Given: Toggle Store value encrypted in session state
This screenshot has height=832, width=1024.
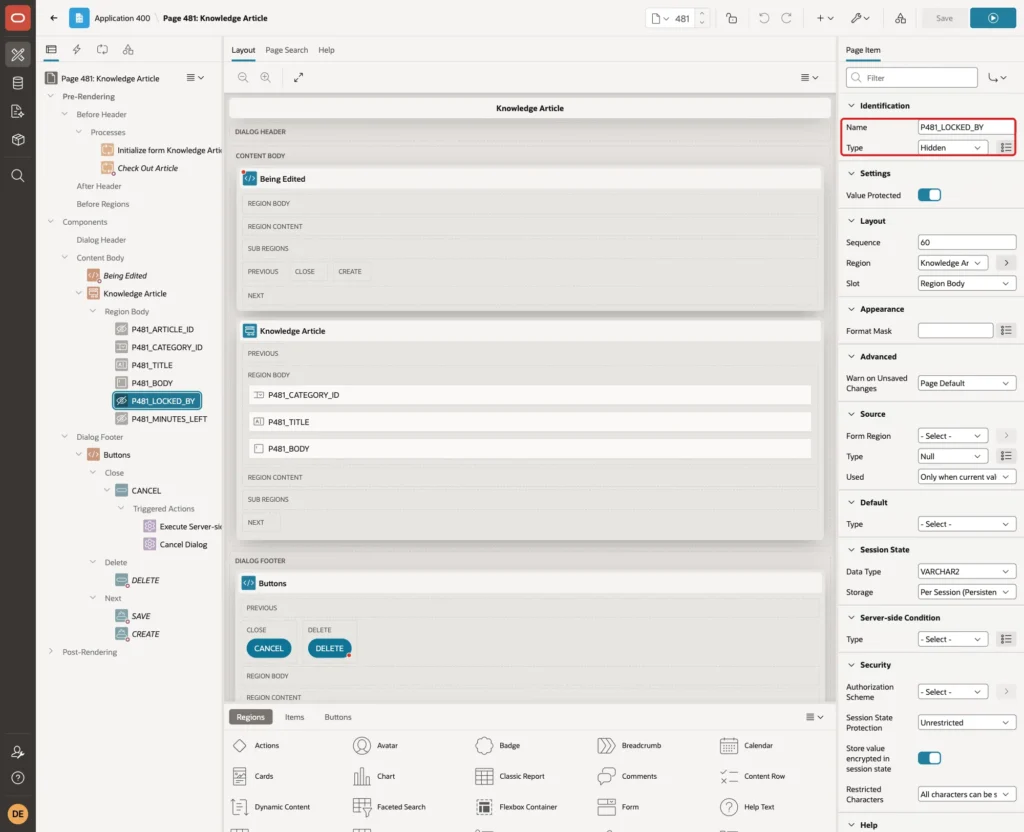Looking at the screenshot, I should [929, 758].
